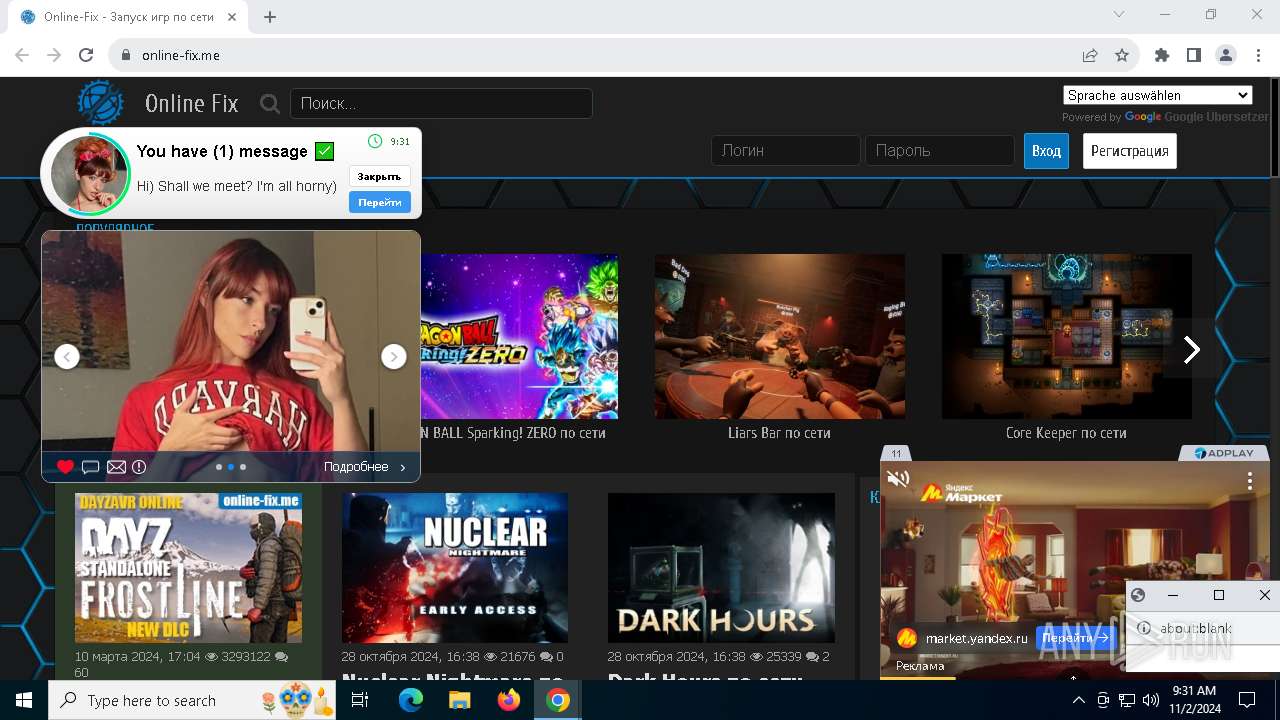Toggle the browser side panel icon

tap(1193, 55)
